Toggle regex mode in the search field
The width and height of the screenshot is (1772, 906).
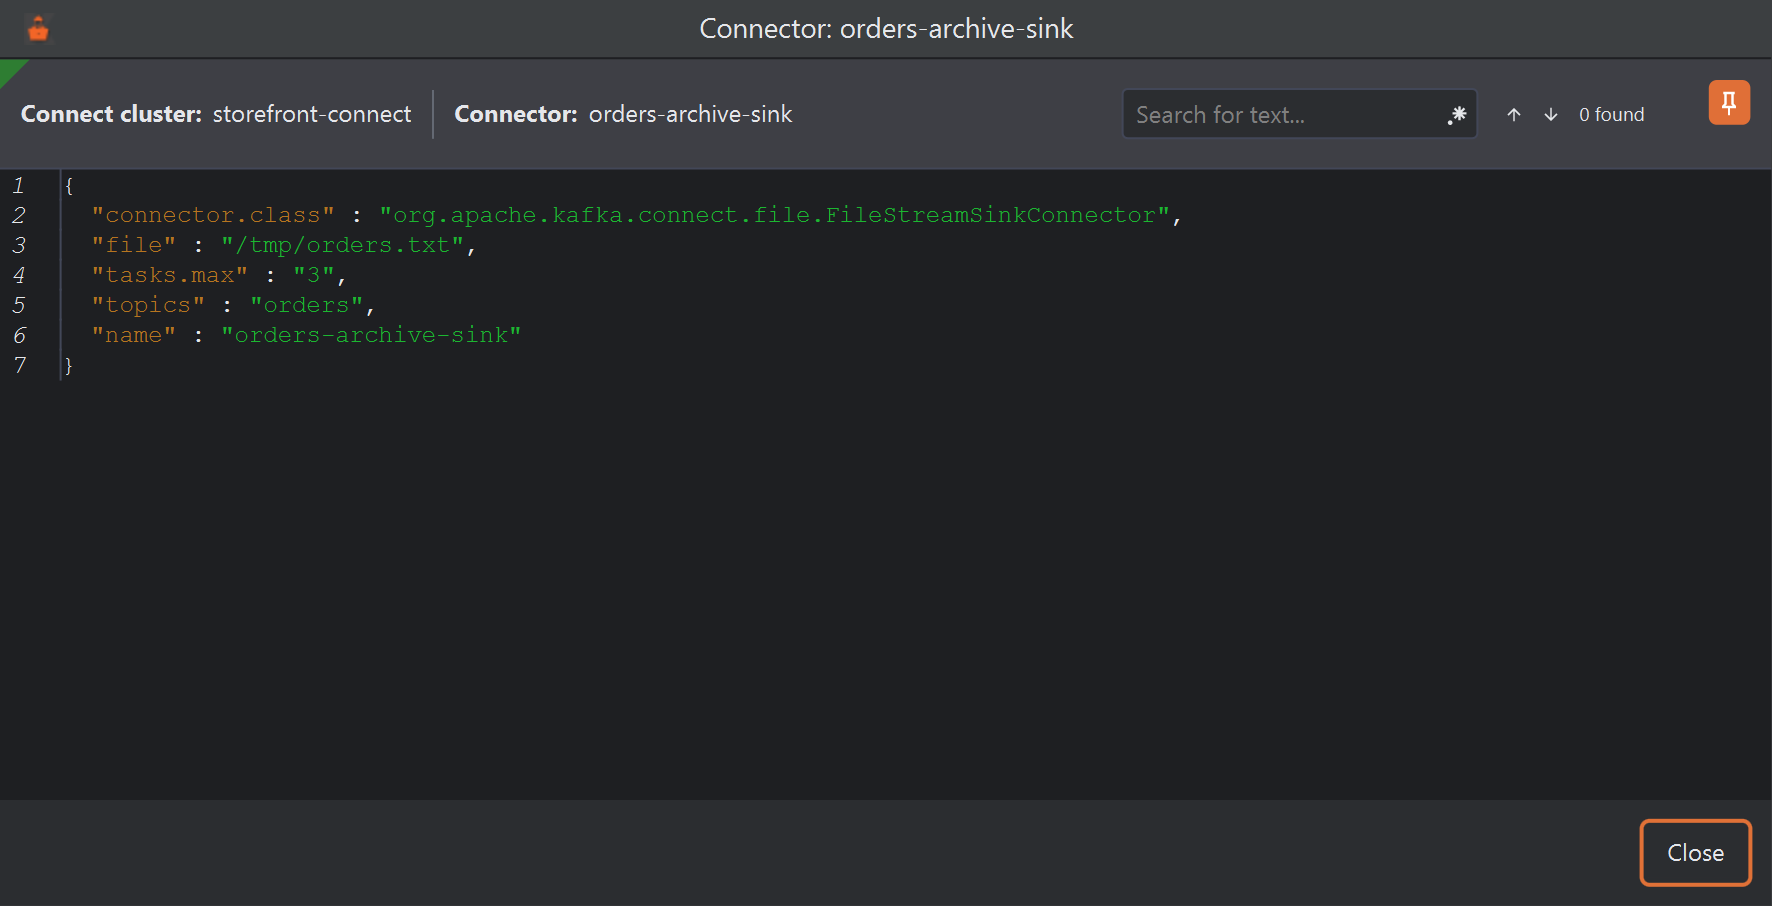click(x=1457, y=115)
